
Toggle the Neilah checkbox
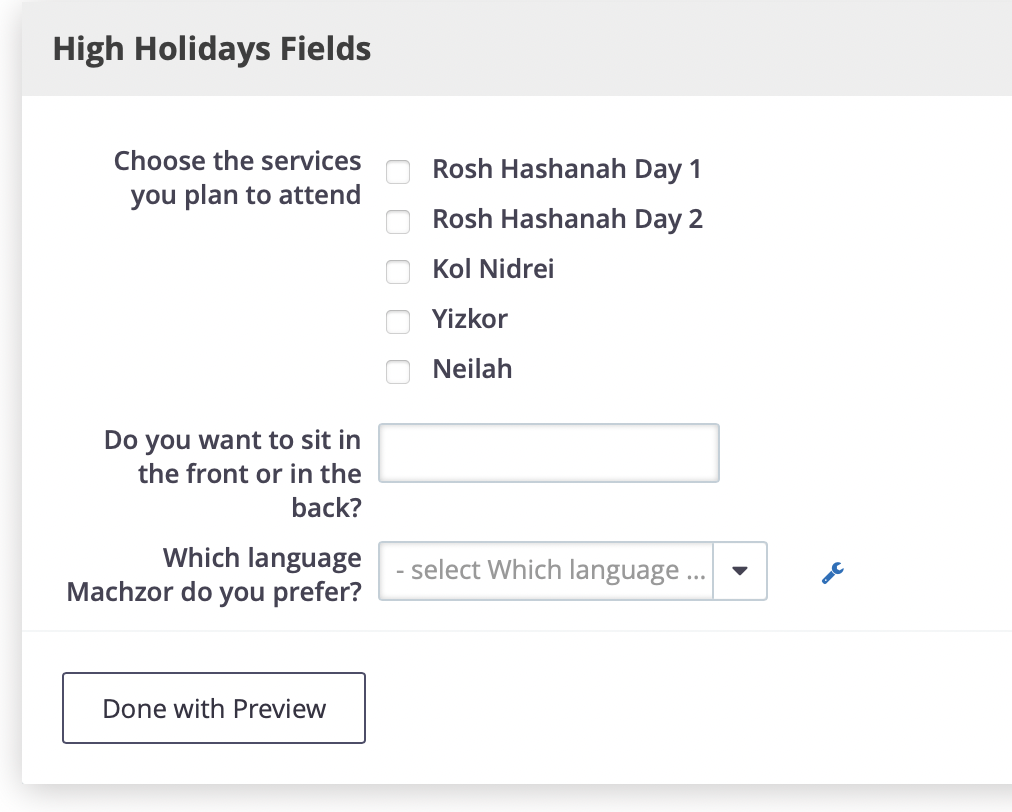398,372
